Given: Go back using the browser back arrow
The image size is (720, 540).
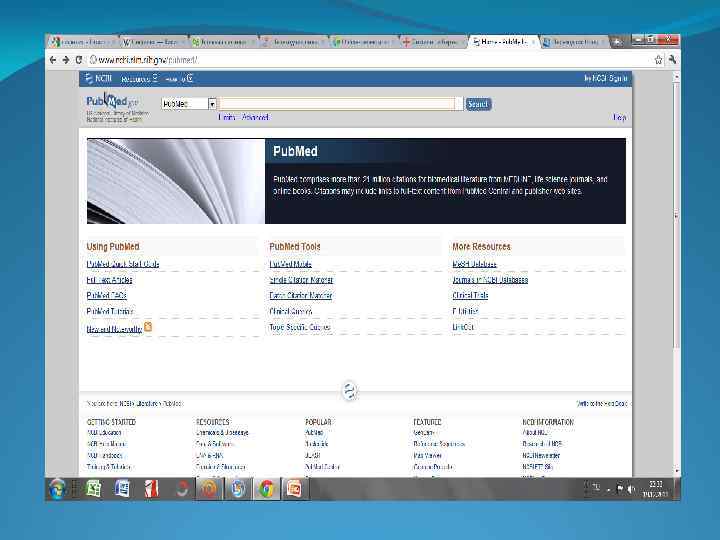Looking at the screenshot, I should point(53,60).
